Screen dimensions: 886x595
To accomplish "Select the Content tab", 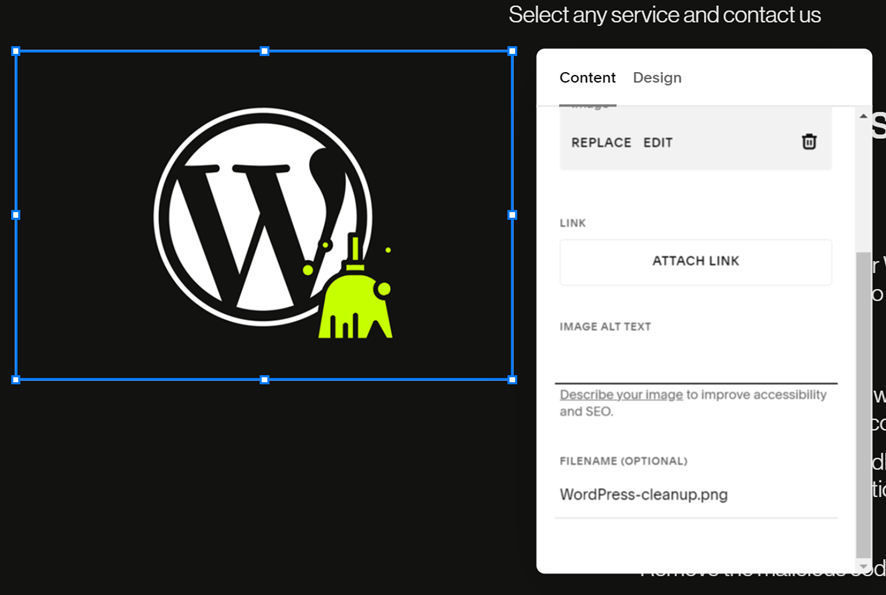I will tap(587, 77).
